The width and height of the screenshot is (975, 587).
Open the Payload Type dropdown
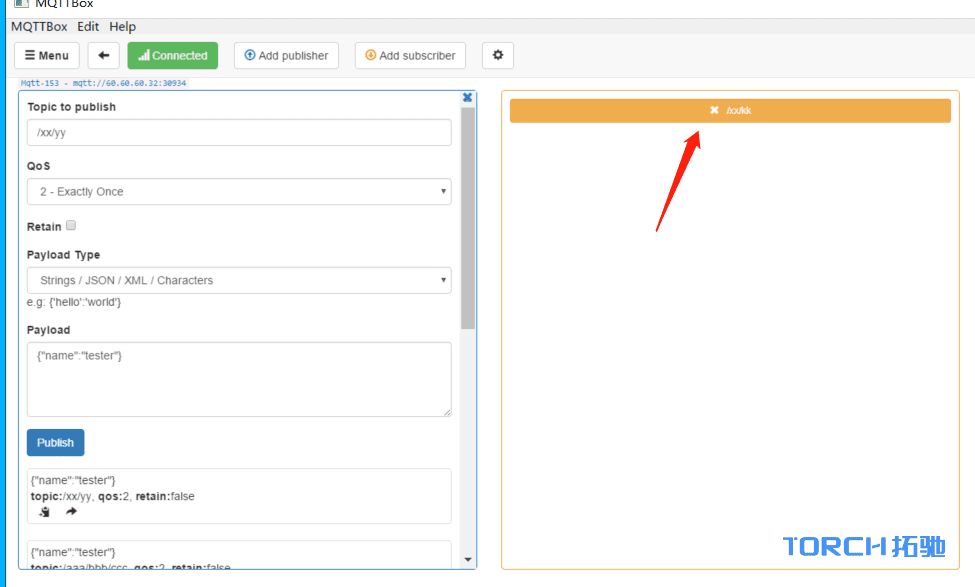(x=239, y=280)
